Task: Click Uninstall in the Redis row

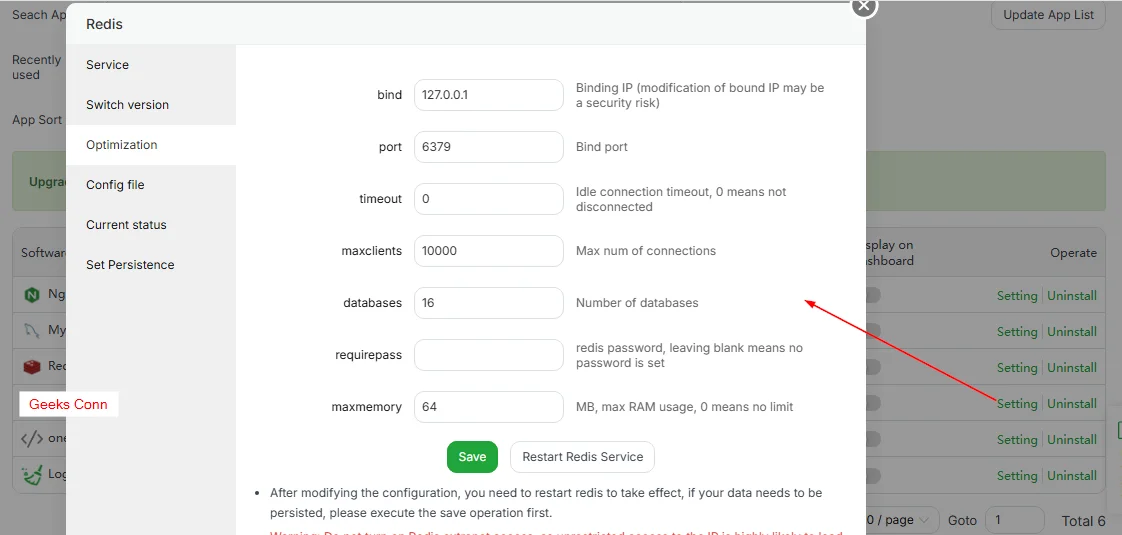Action: pyautogui.click(x=1072, y=368)
